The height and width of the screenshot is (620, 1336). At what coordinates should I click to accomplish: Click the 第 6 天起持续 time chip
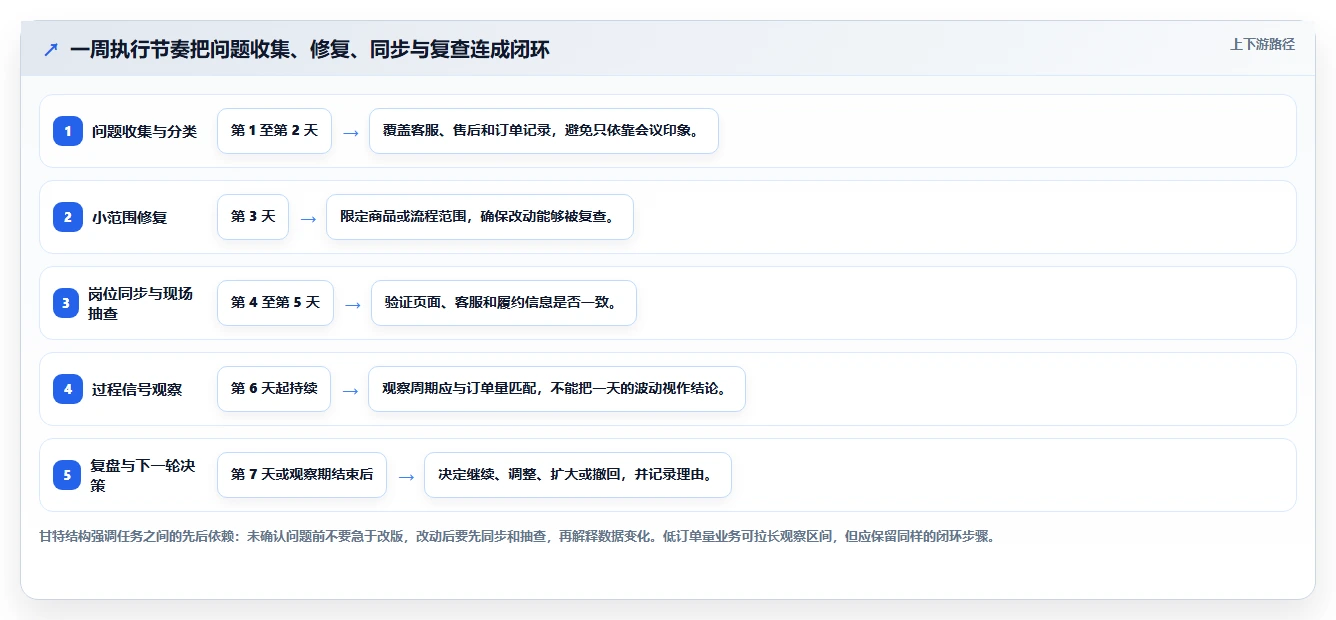(x=274, y=389)
